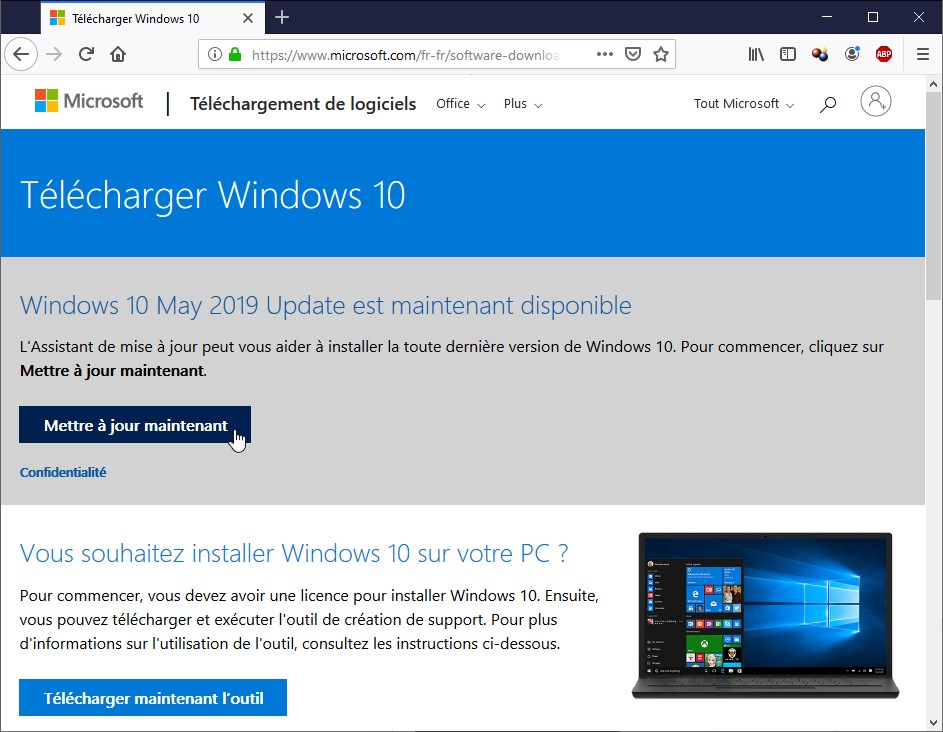Show the sidebars icon
This screenshot has height=732, width=943.
click(x=788, y=54)
